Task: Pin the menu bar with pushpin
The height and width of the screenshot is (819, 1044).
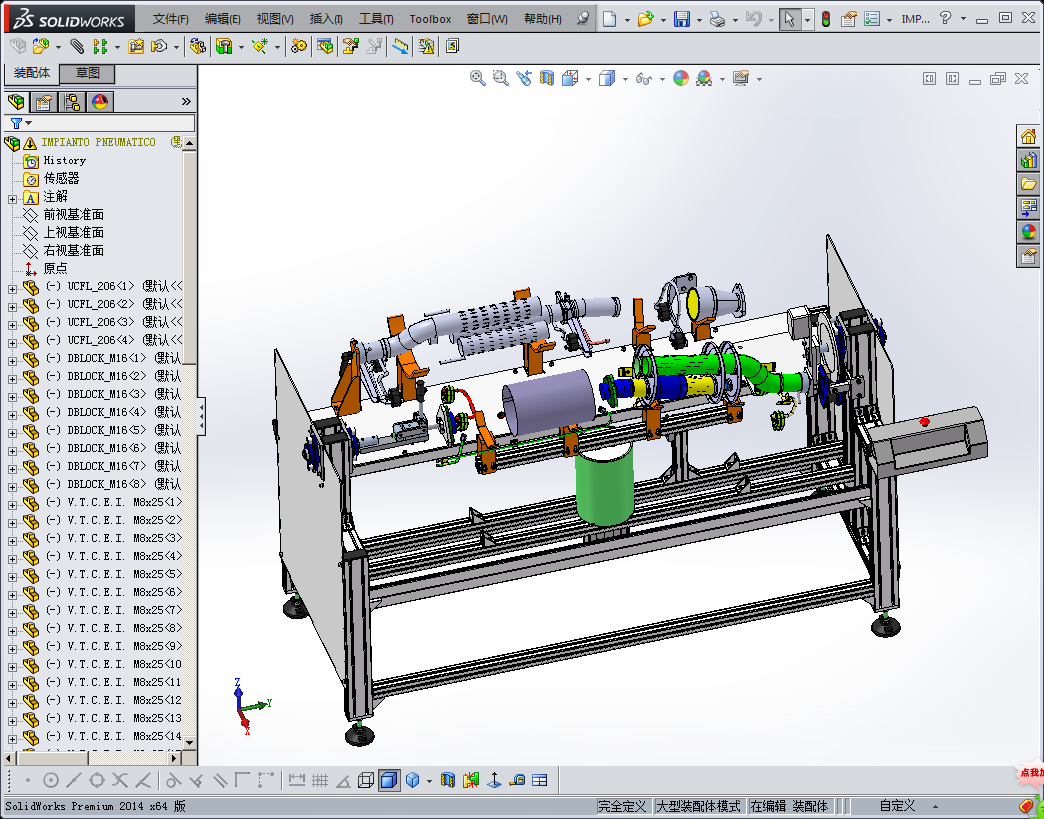Action: tap(583, 19)
